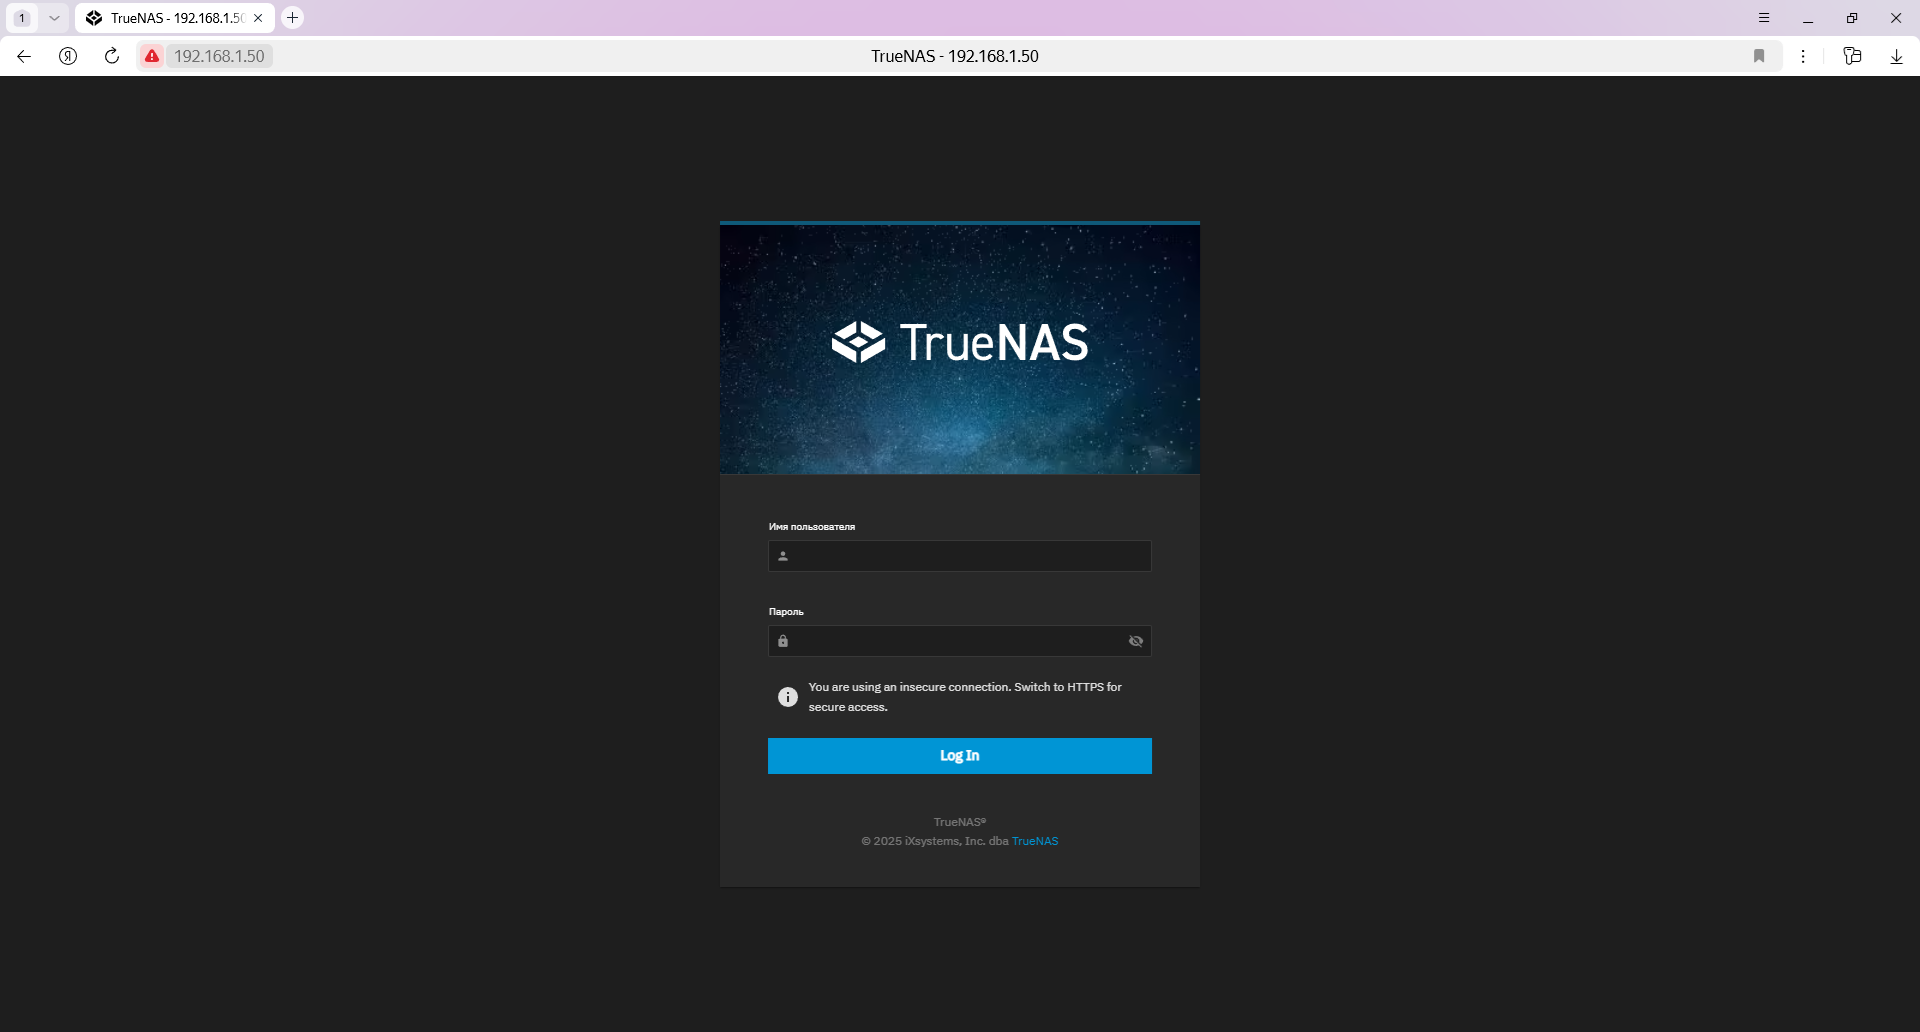The image size is (1920, 1032).
Task: Open the browser collections icon
Action: pyautogui.click(x=1852, y=56)
